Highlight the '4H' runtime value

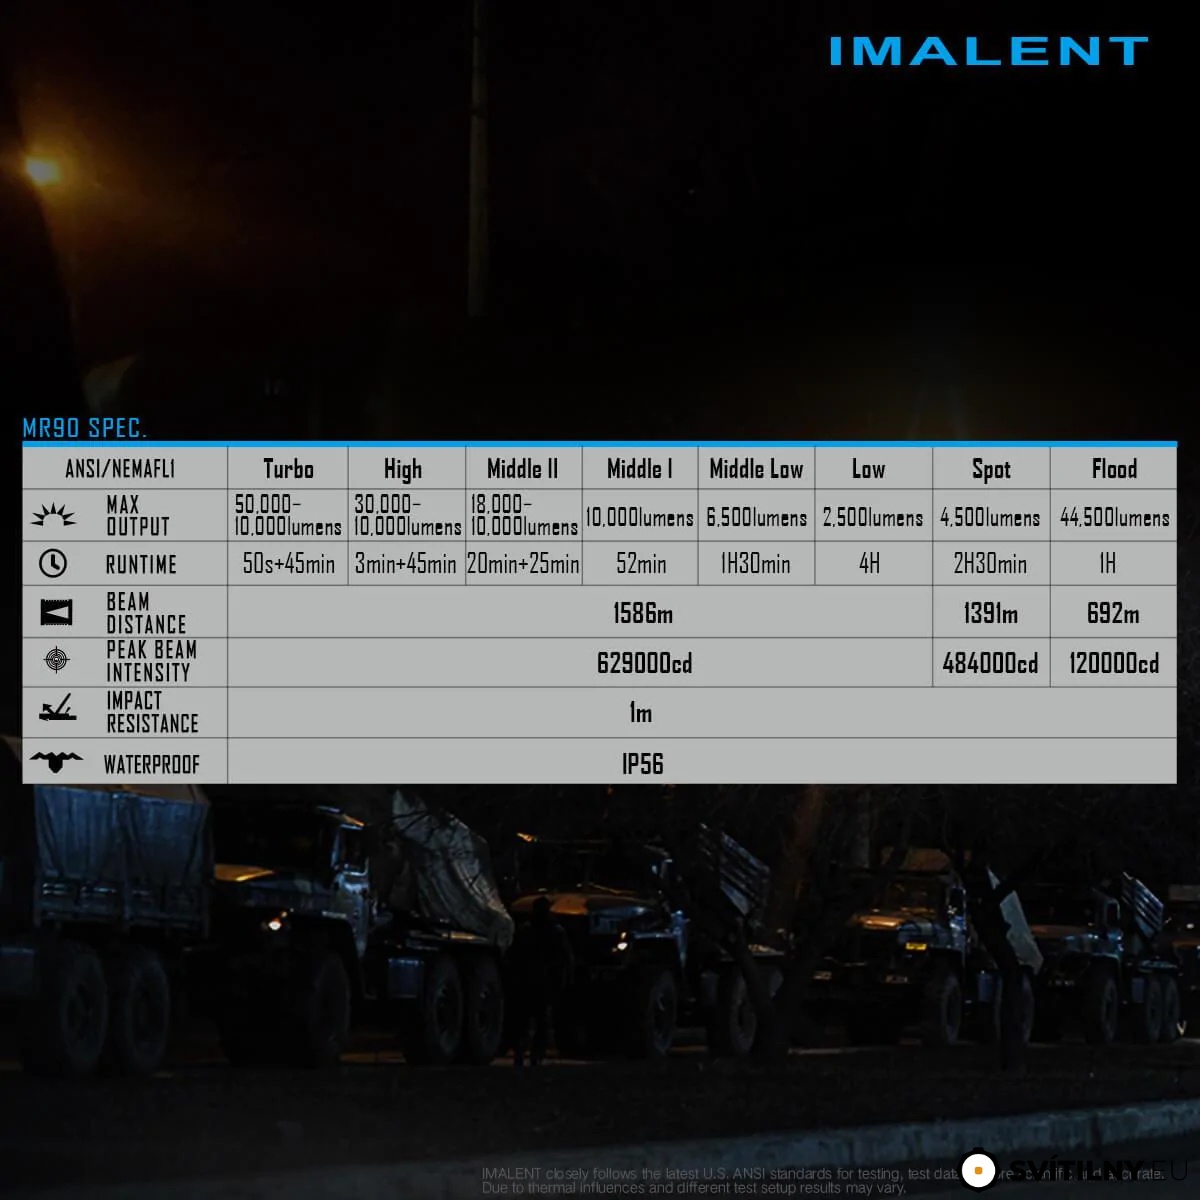tap(870, 564)
